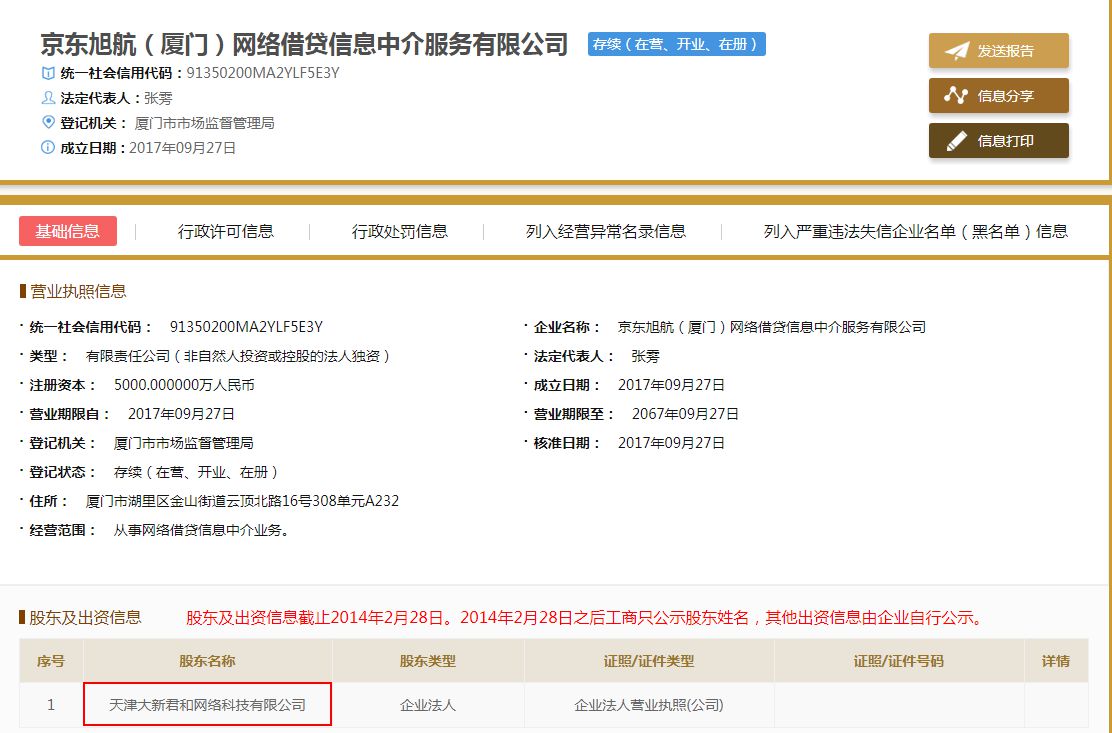Click the 详情 column header

pyautogui.click(x=1056, y=661)
